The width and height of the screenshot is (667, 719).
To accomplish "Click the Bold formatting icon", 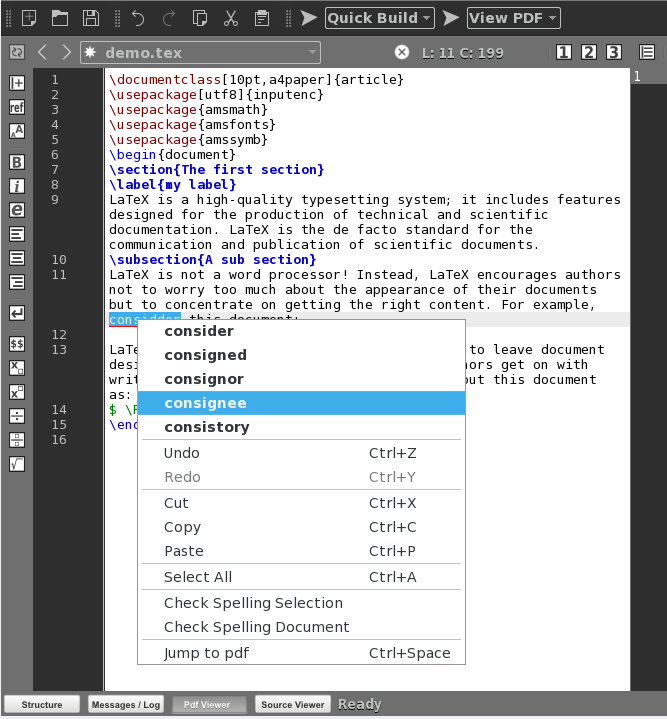I will 17,162.
